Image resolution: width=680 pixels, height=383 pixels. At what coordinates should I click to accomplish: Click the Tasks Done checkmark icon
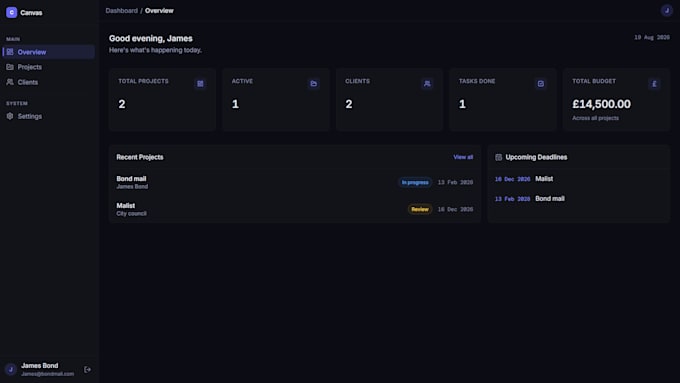point(541,84)
